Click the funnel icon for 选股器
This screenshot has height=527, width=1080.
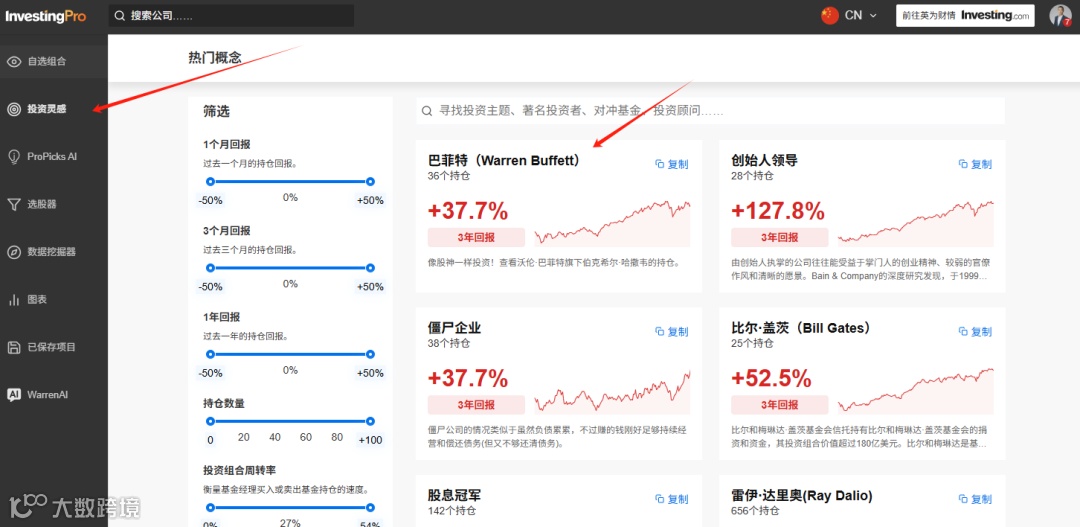14,204
